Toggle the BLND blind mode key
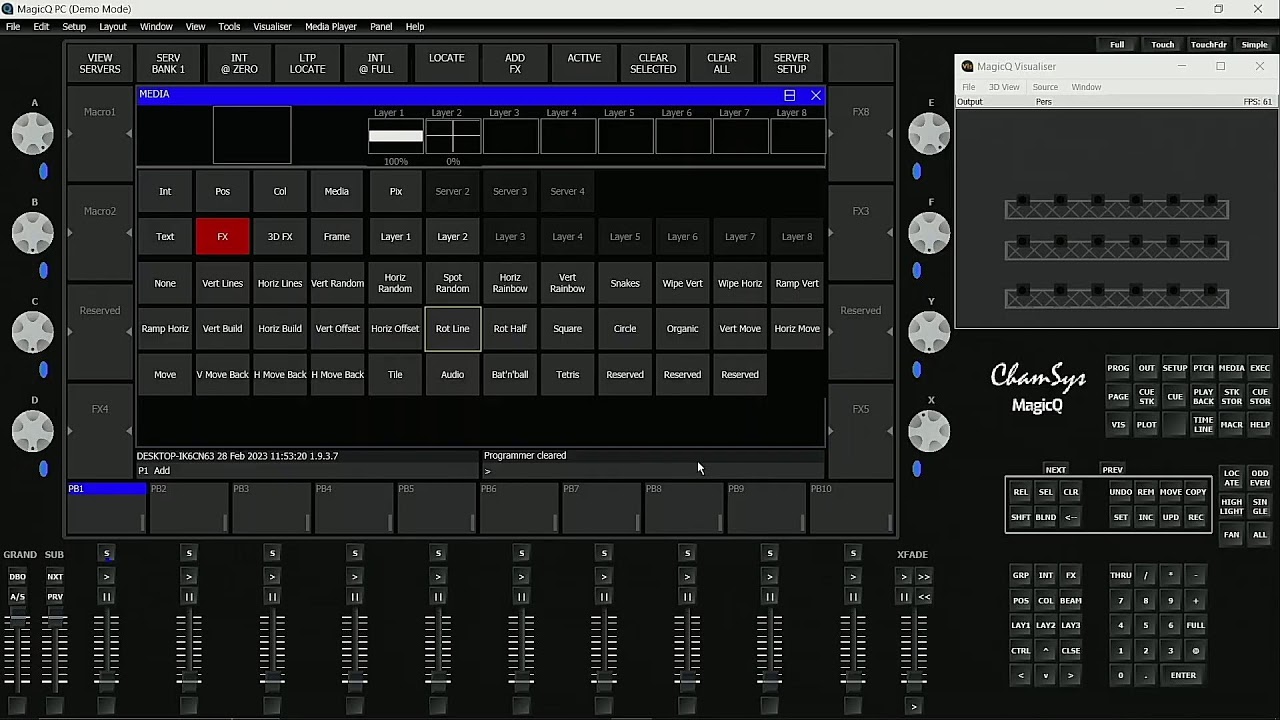1280x720 pixels. 1046,517
